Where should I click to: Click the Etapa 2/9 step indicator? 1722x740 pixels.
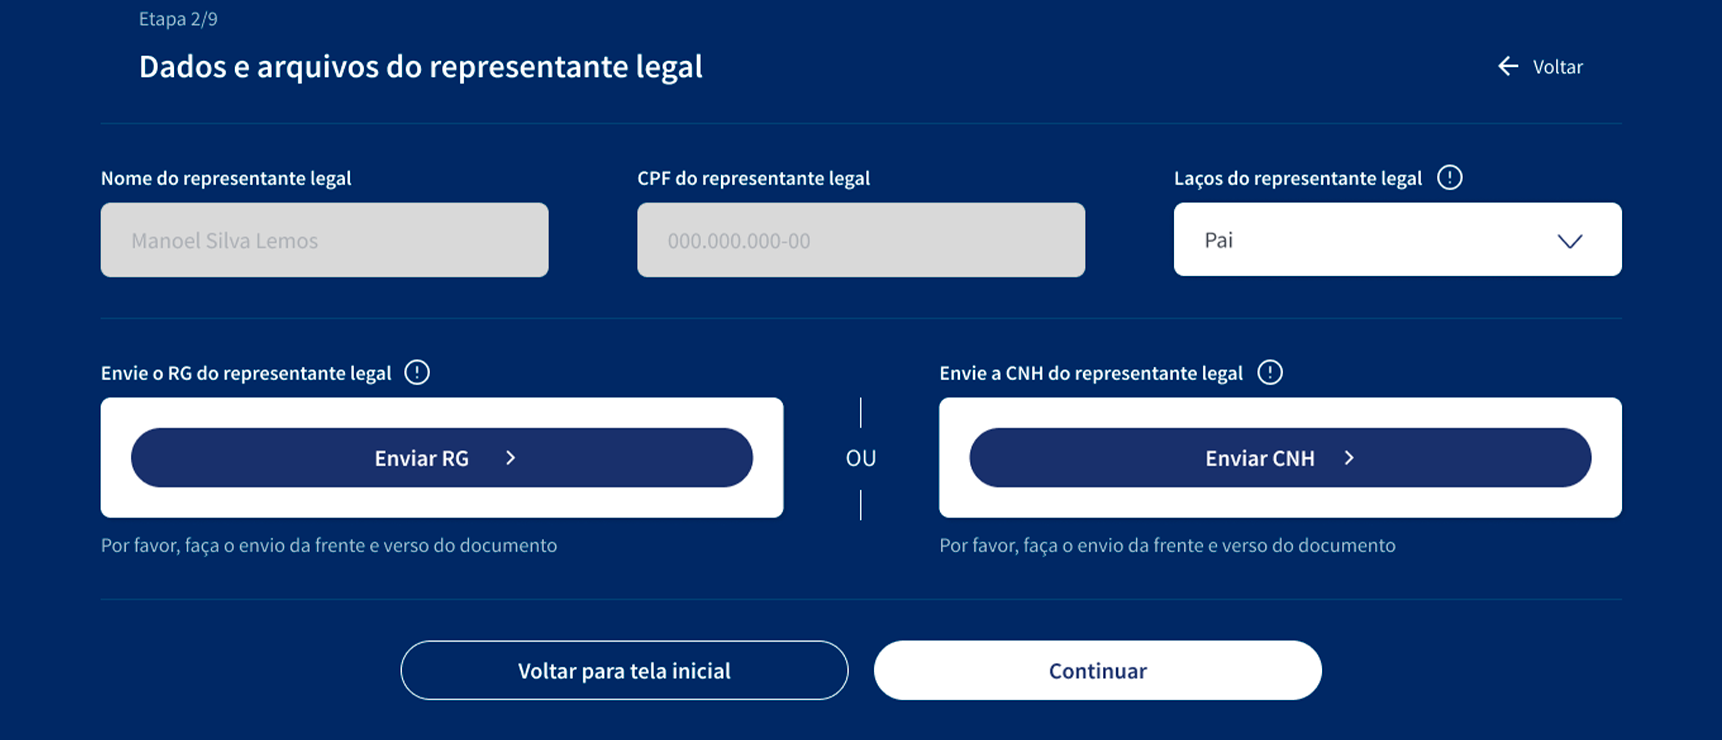tap(178, 19)
